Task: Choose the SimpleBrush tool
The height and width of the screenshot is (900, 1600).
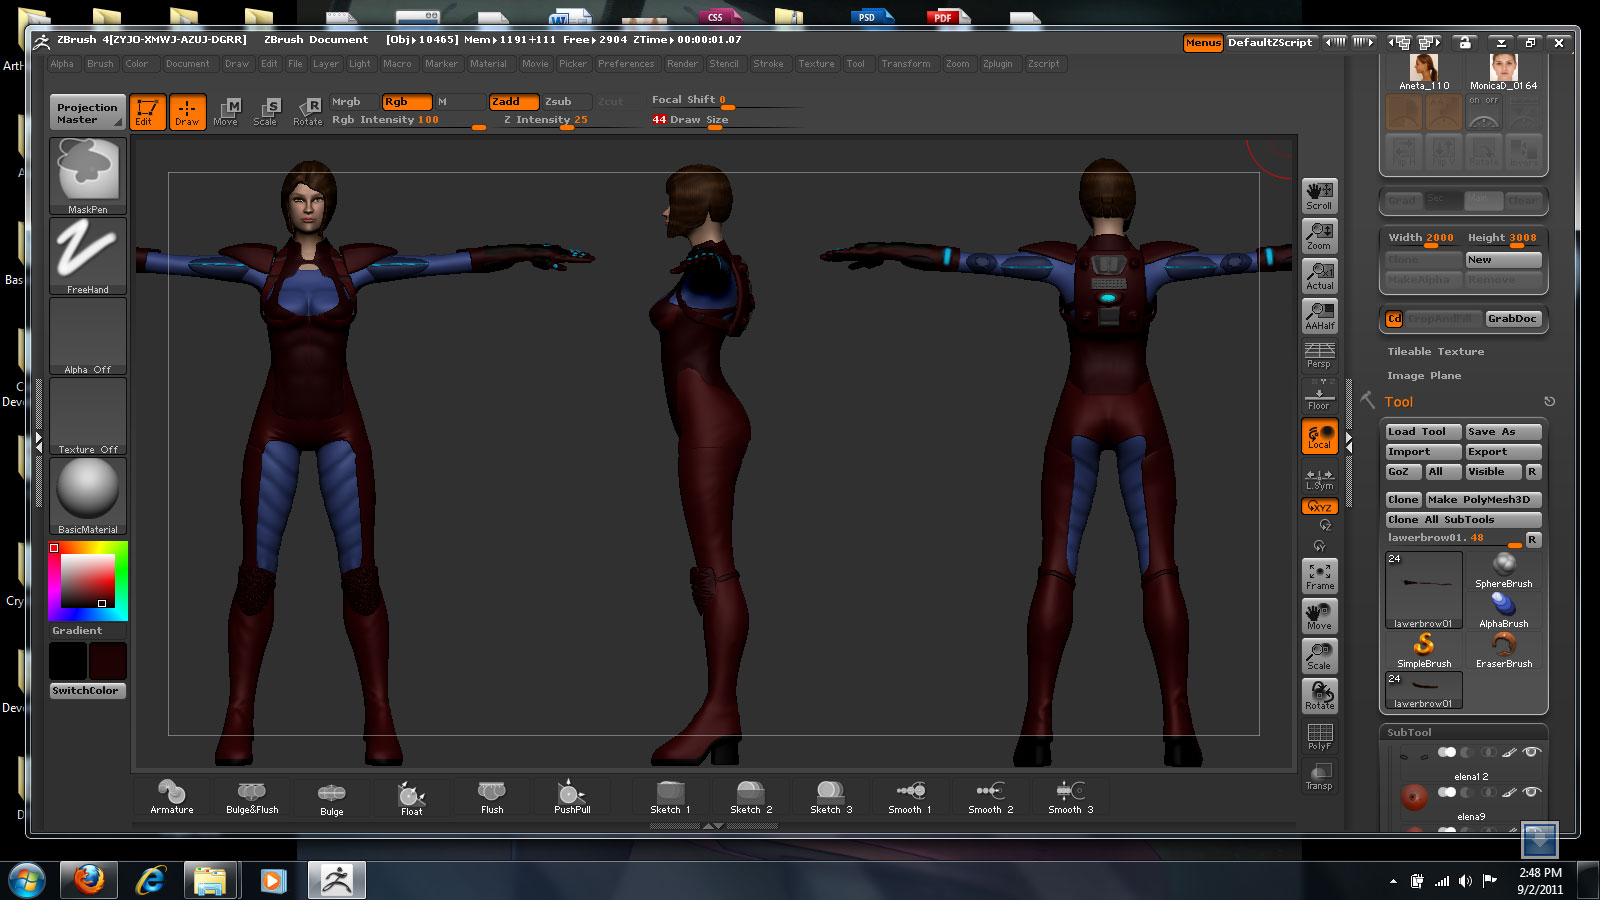Action: pyautogui.click(x=1424, y=650)
